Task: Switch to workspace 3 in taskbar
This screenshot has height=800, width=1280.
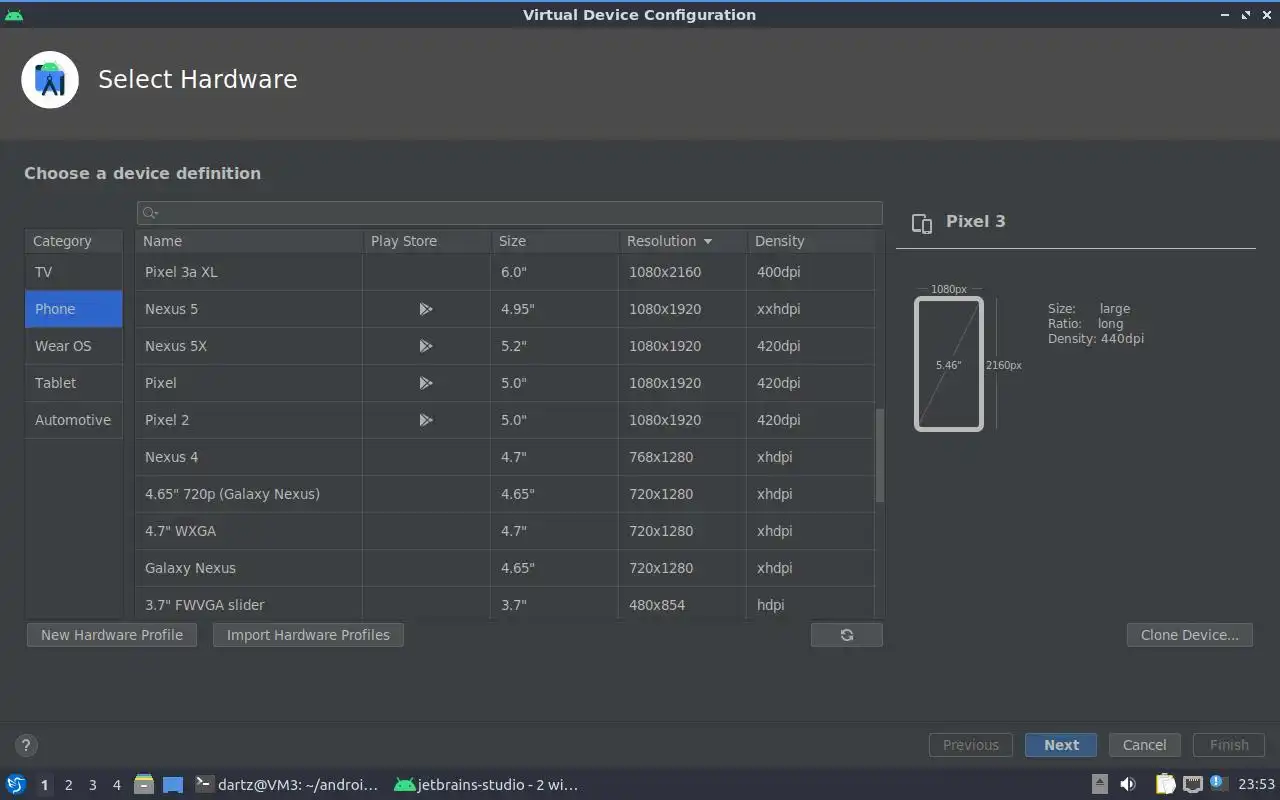Action: [92, 785]
